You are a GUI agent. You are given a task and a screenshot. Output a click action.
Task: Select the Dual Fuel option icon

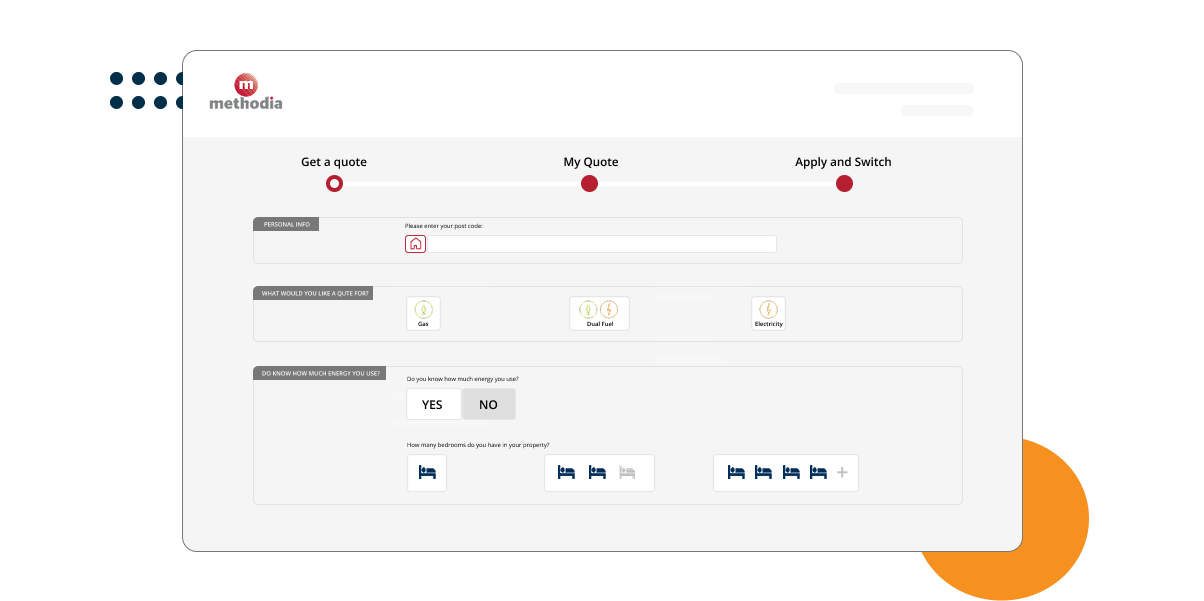point(599,312)
